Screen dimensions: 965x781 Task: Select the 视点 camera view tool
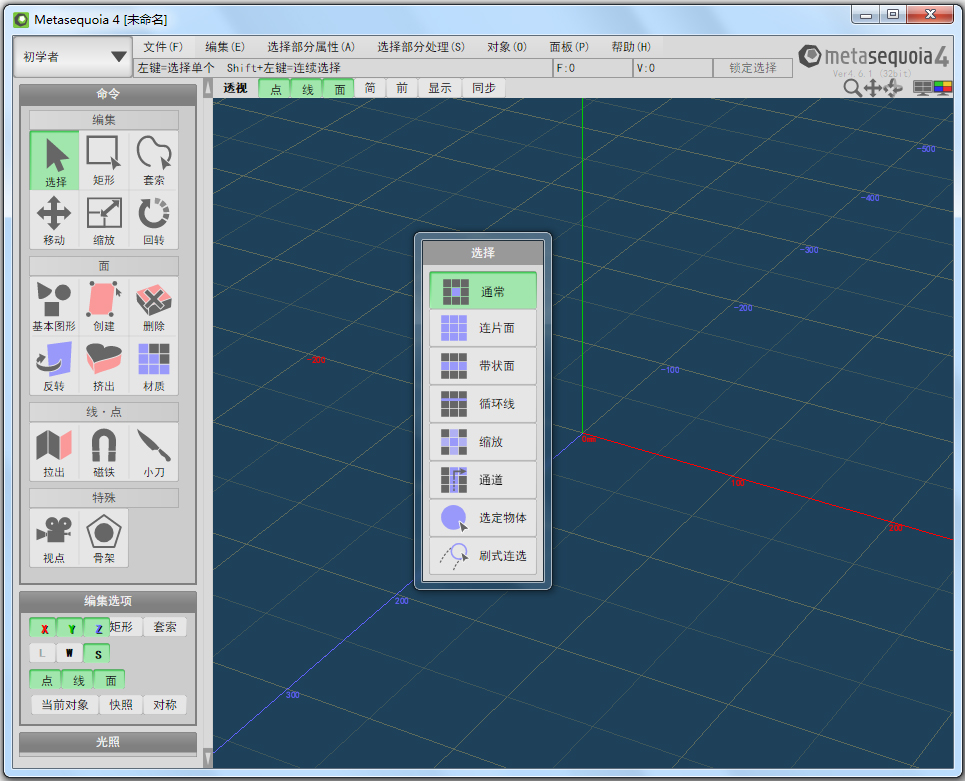coord(55,537)
